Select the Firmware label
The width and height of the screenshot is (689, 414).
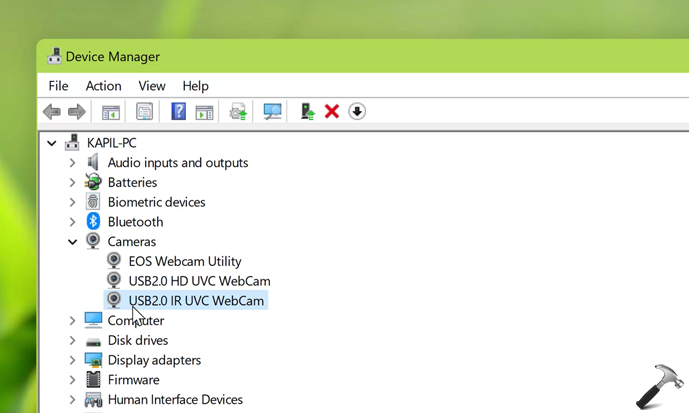[x=134, y=380]
